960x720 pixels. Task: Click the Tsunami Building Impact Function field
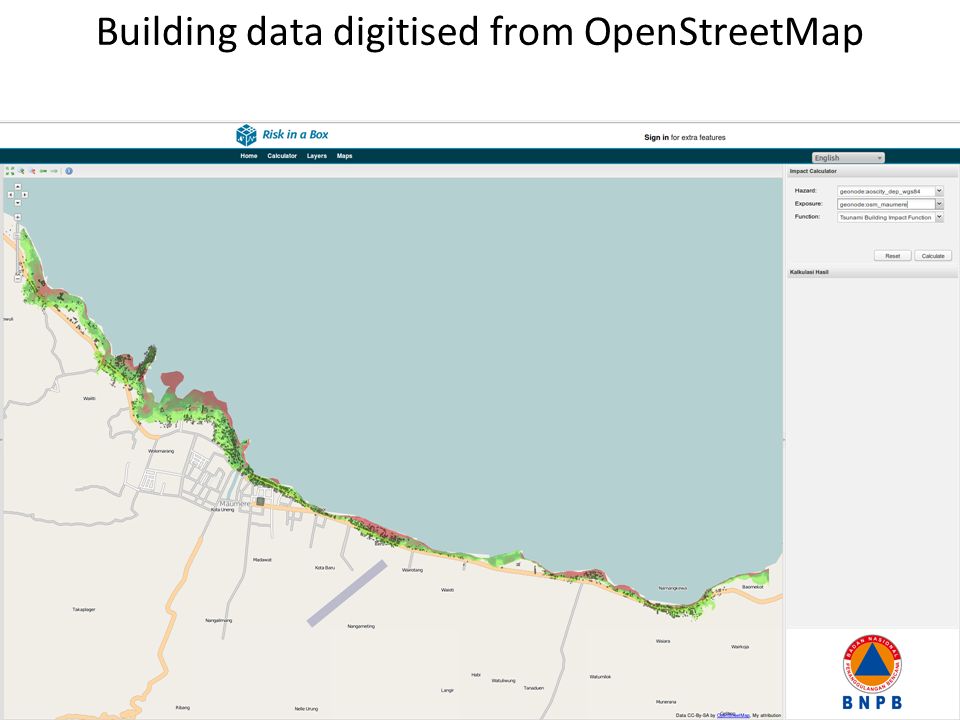tap(886, 217)
